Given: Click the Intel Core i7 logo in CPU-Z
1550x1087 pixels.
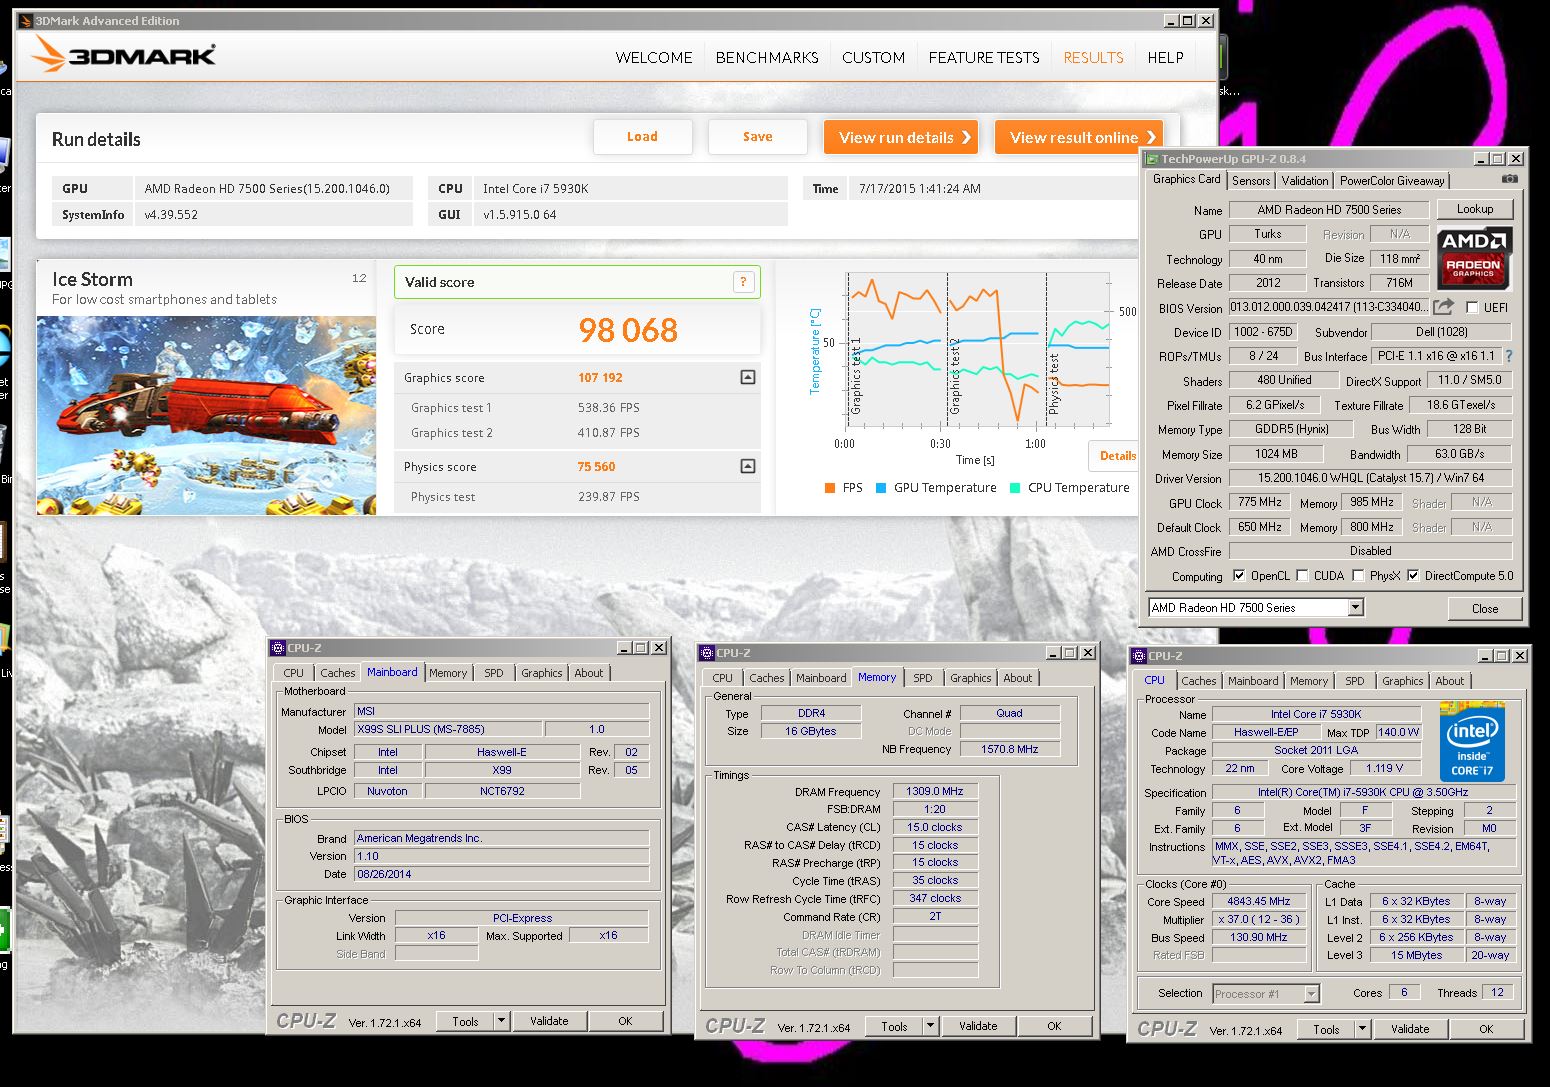Looking at the screenshot, I should [x=1472, y=742].
